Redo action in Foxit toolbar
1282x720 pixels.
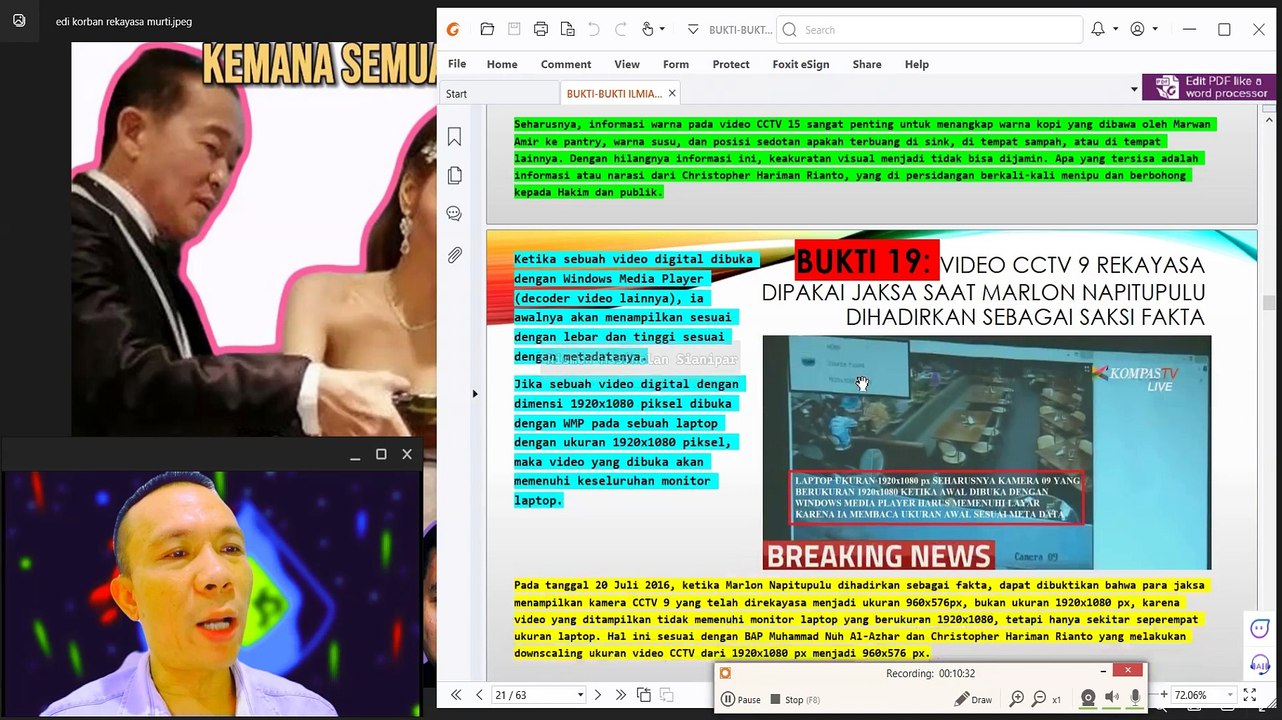coord(621,29)
